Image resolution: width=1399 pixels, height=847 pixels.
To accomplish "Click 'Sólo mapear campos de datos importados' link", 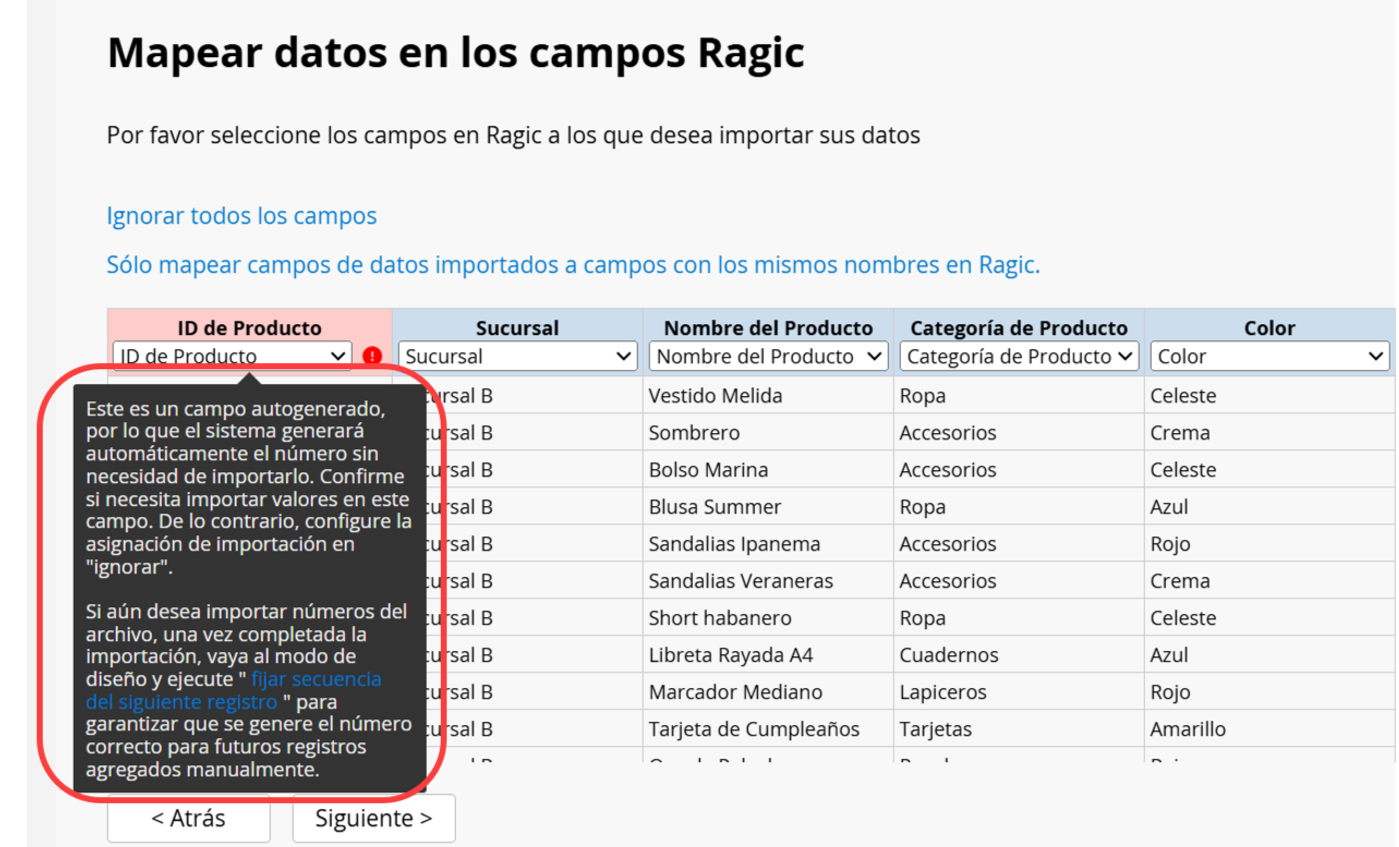I will tap(574, 265).
